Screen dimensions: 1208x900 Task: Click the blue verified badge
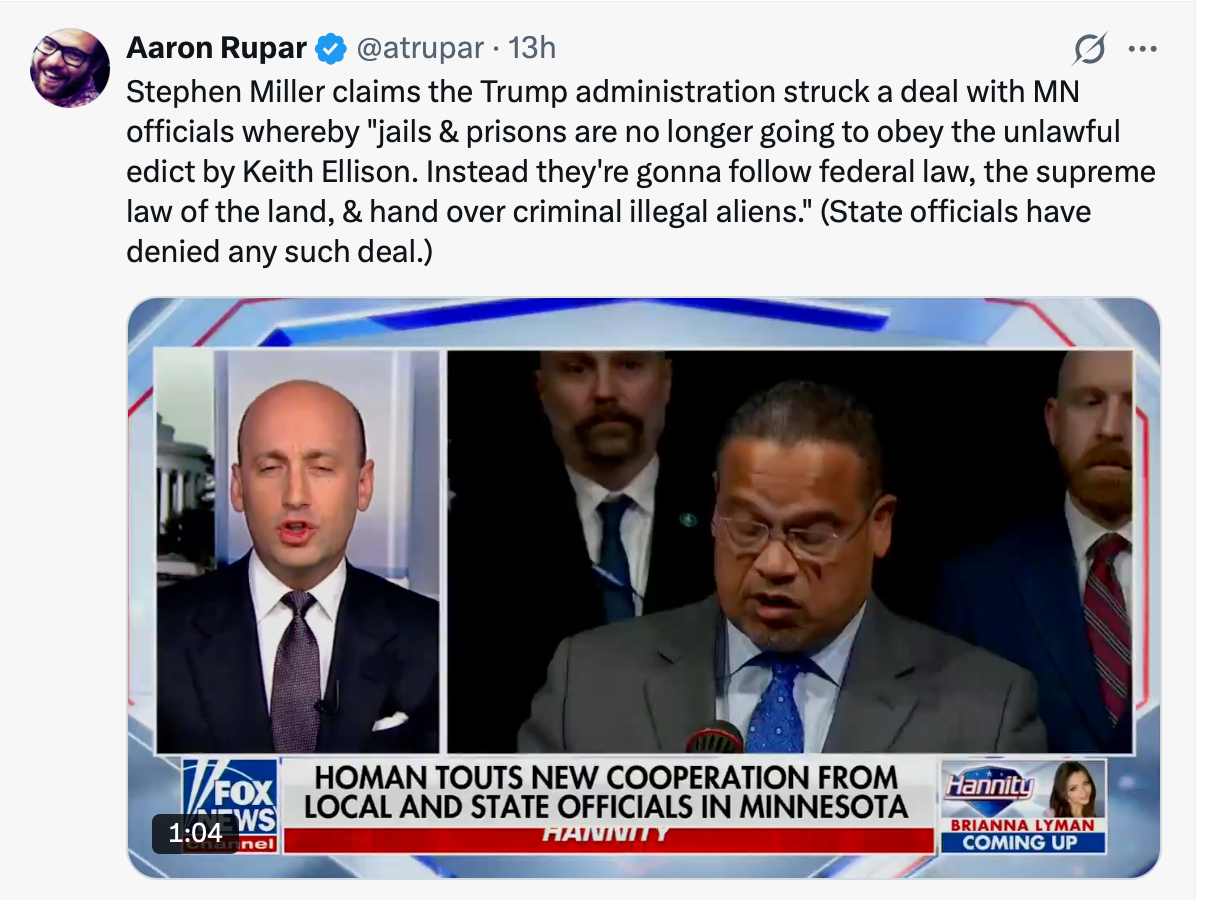(331, 48)
